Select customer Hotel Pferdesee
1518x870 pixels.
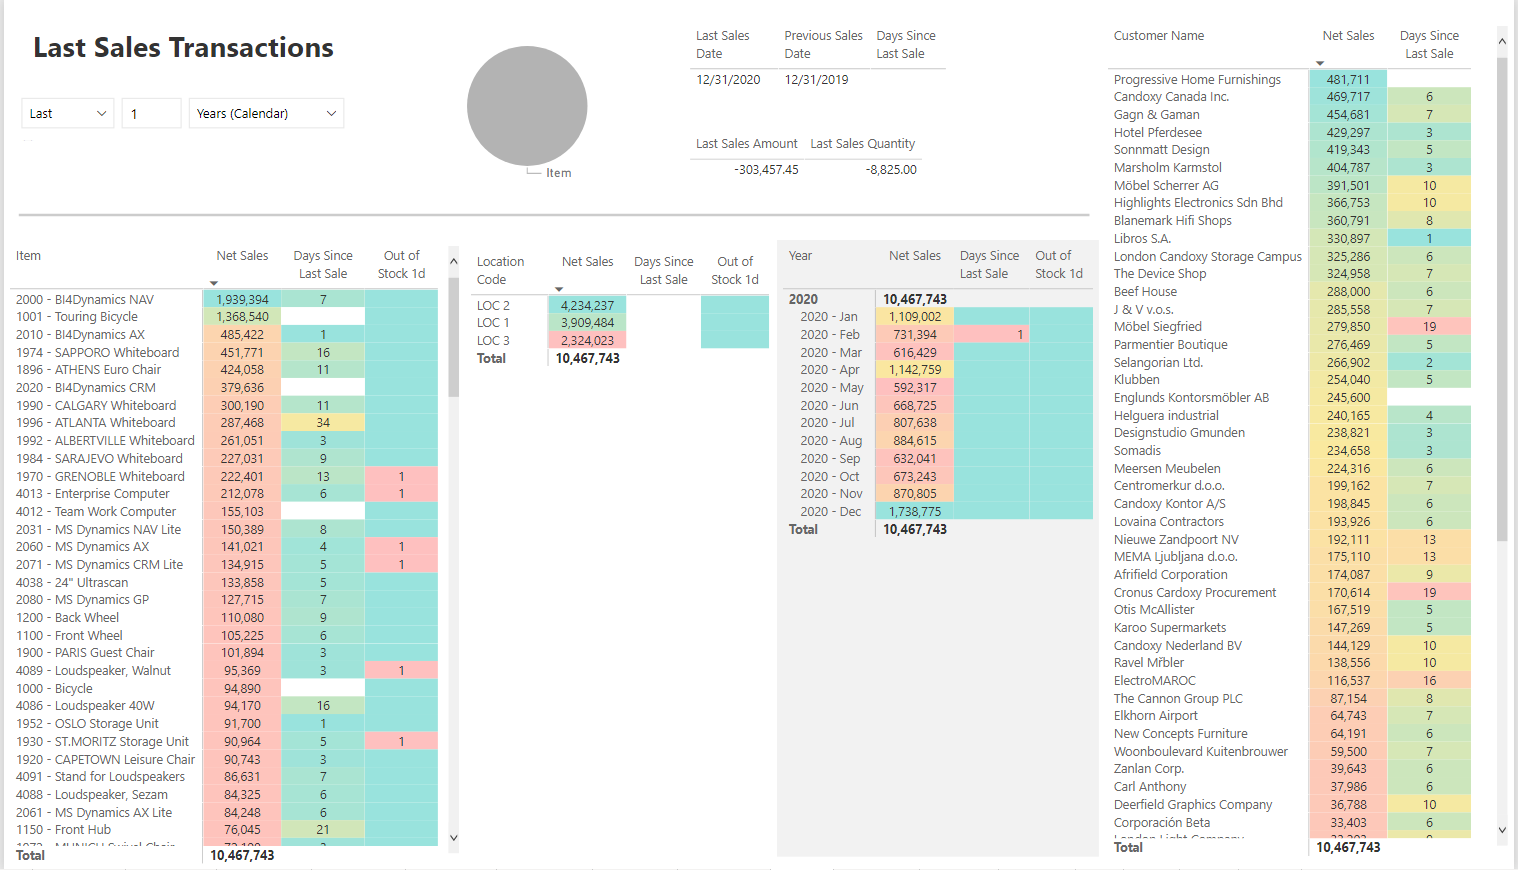click(1158, 133)
